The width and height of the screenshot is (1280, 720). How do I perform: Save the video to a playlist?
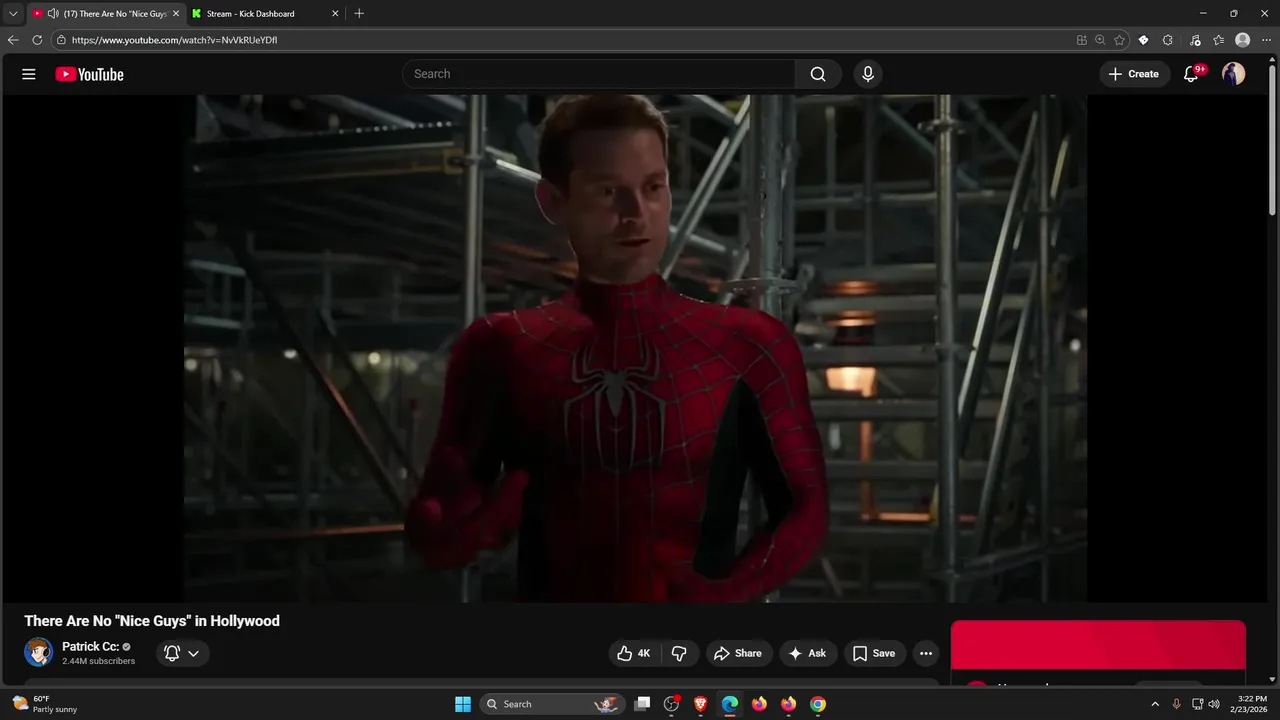[874, 653]
